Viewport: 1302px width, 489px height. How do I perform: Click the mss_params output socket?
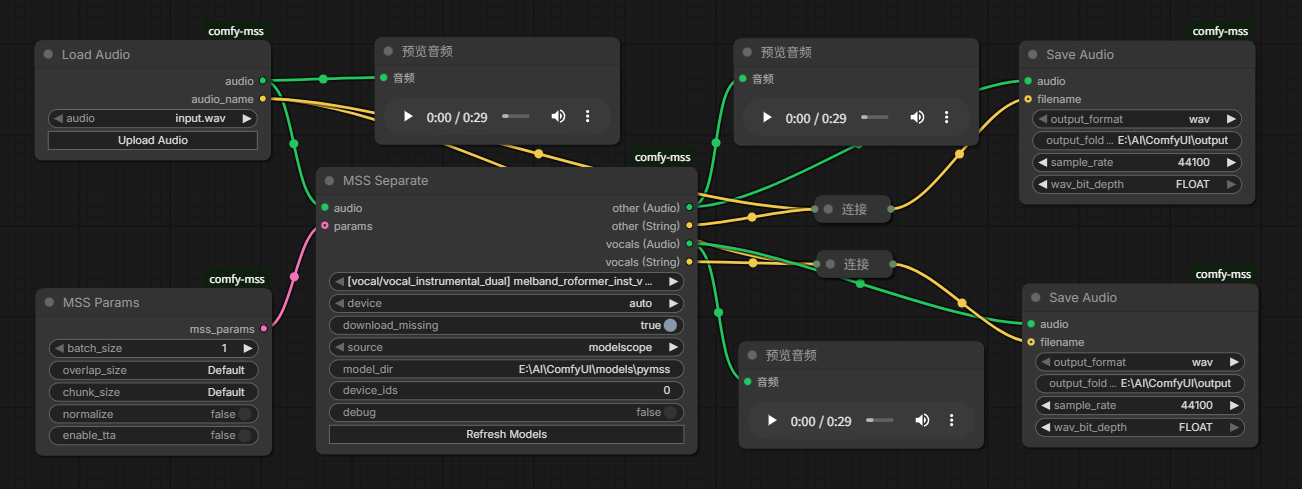click(263, 328)
